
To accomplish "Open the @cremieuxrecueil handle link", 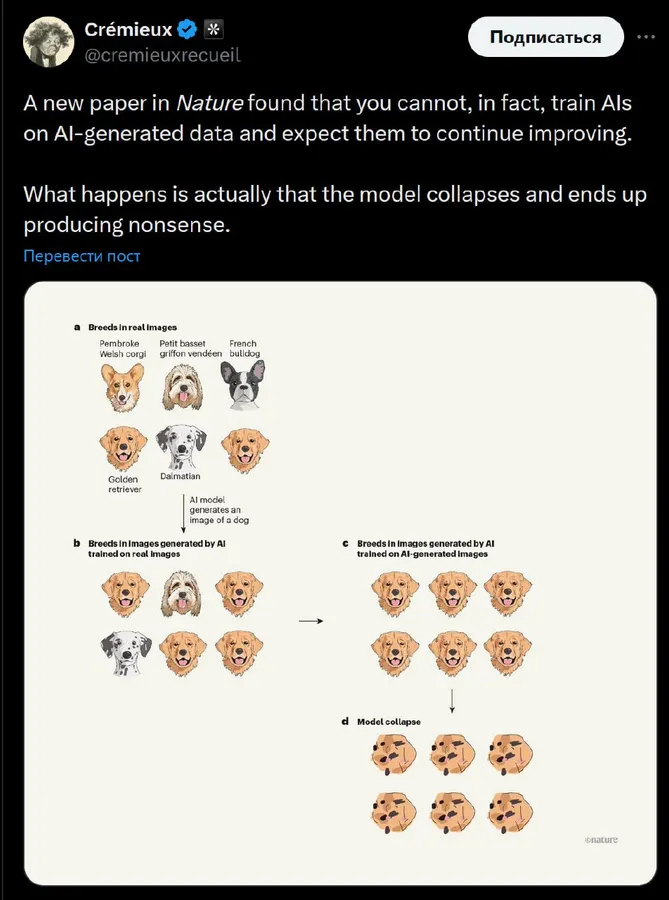I will (162, 55).
